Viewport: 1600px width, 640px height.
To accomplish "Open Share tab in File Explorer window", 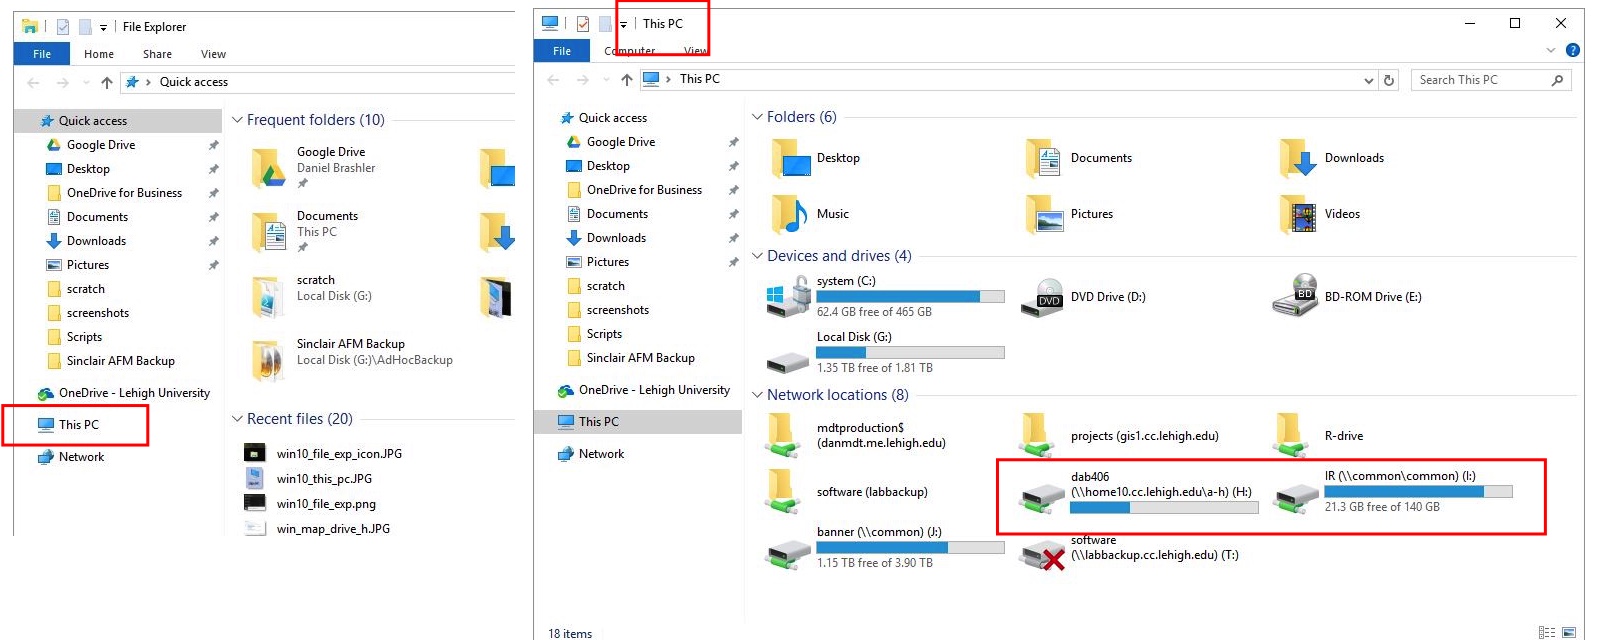I will point(157,54).
